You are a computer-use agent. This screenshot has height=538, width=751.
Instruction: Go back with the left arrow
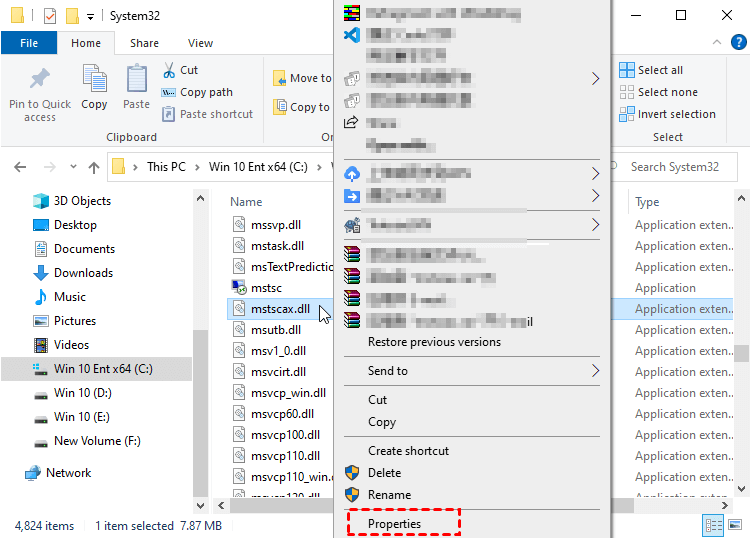point(20,167)
